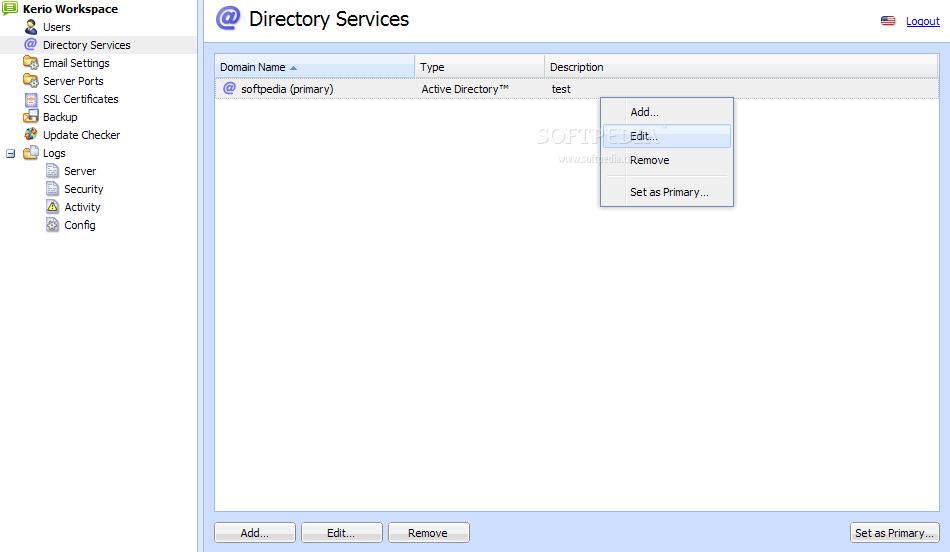Open Email Settings in the sidebar
950x552 pixels.
[76, 63]
